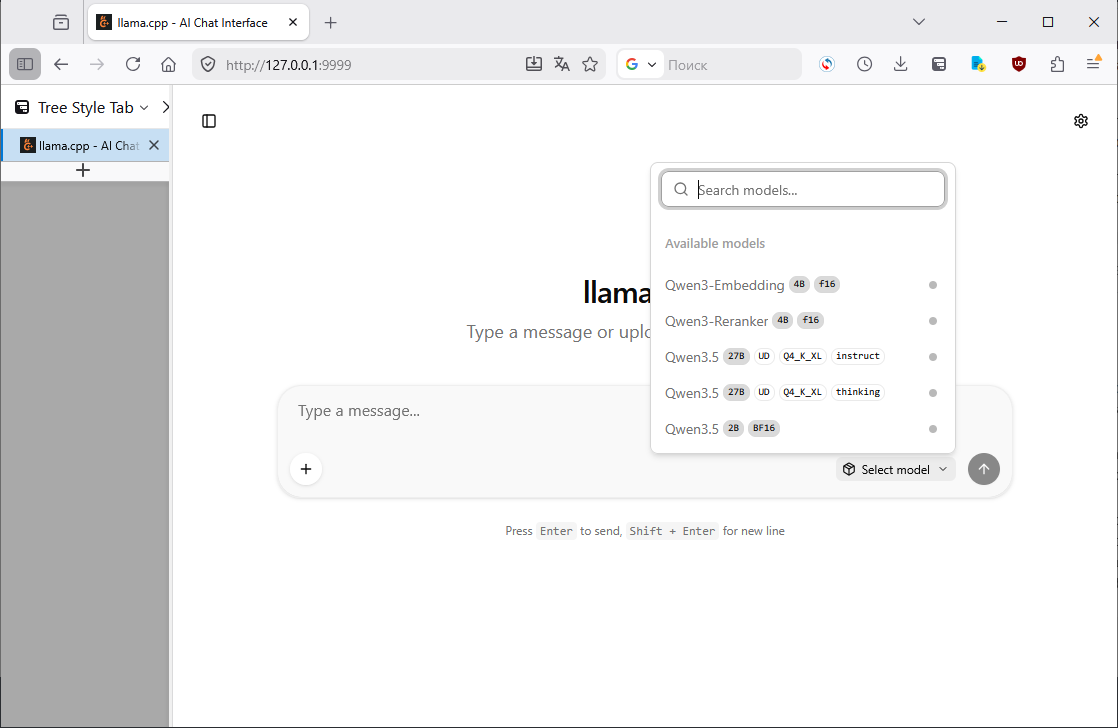Image resolution: width=1118 pixels, height=728 pixels.
Task: Reload the page with the refresh icon
Action: click(x=133, y=63)
